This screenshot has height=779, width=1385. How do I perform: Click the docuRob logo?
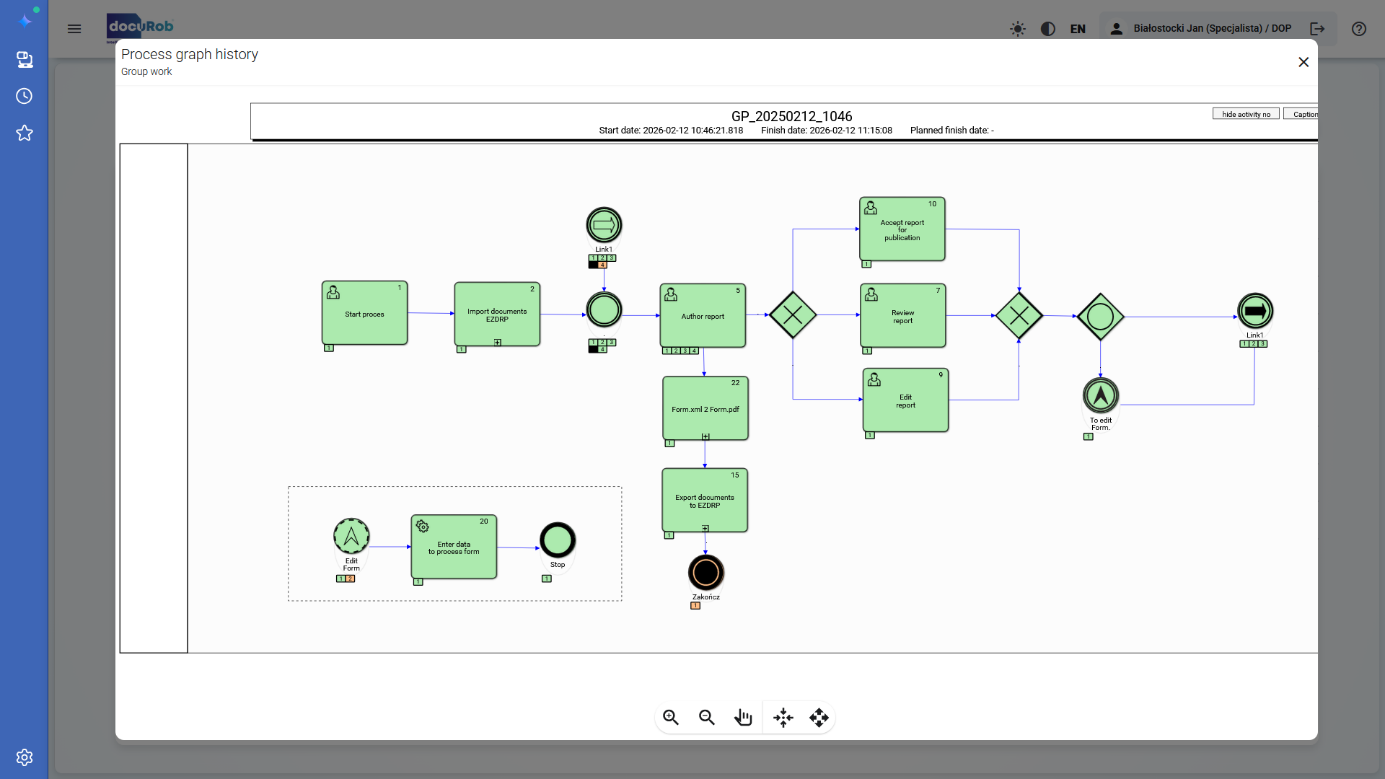coord(140,27)
